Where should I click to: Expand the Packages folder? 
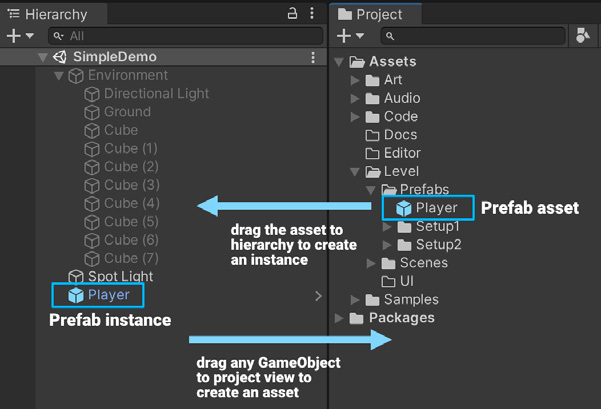(338, 318)
